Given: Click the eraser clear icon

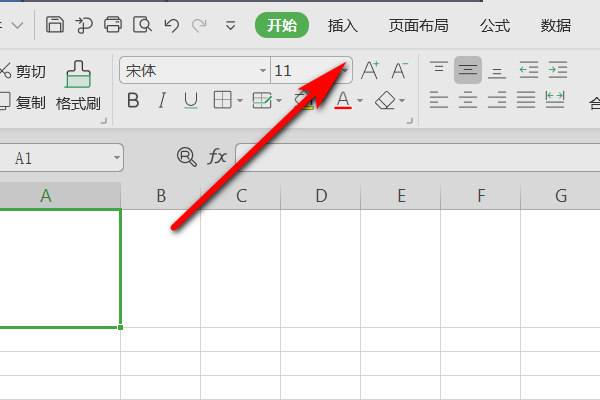Looking at the screenshot, I should pos(385,100).
